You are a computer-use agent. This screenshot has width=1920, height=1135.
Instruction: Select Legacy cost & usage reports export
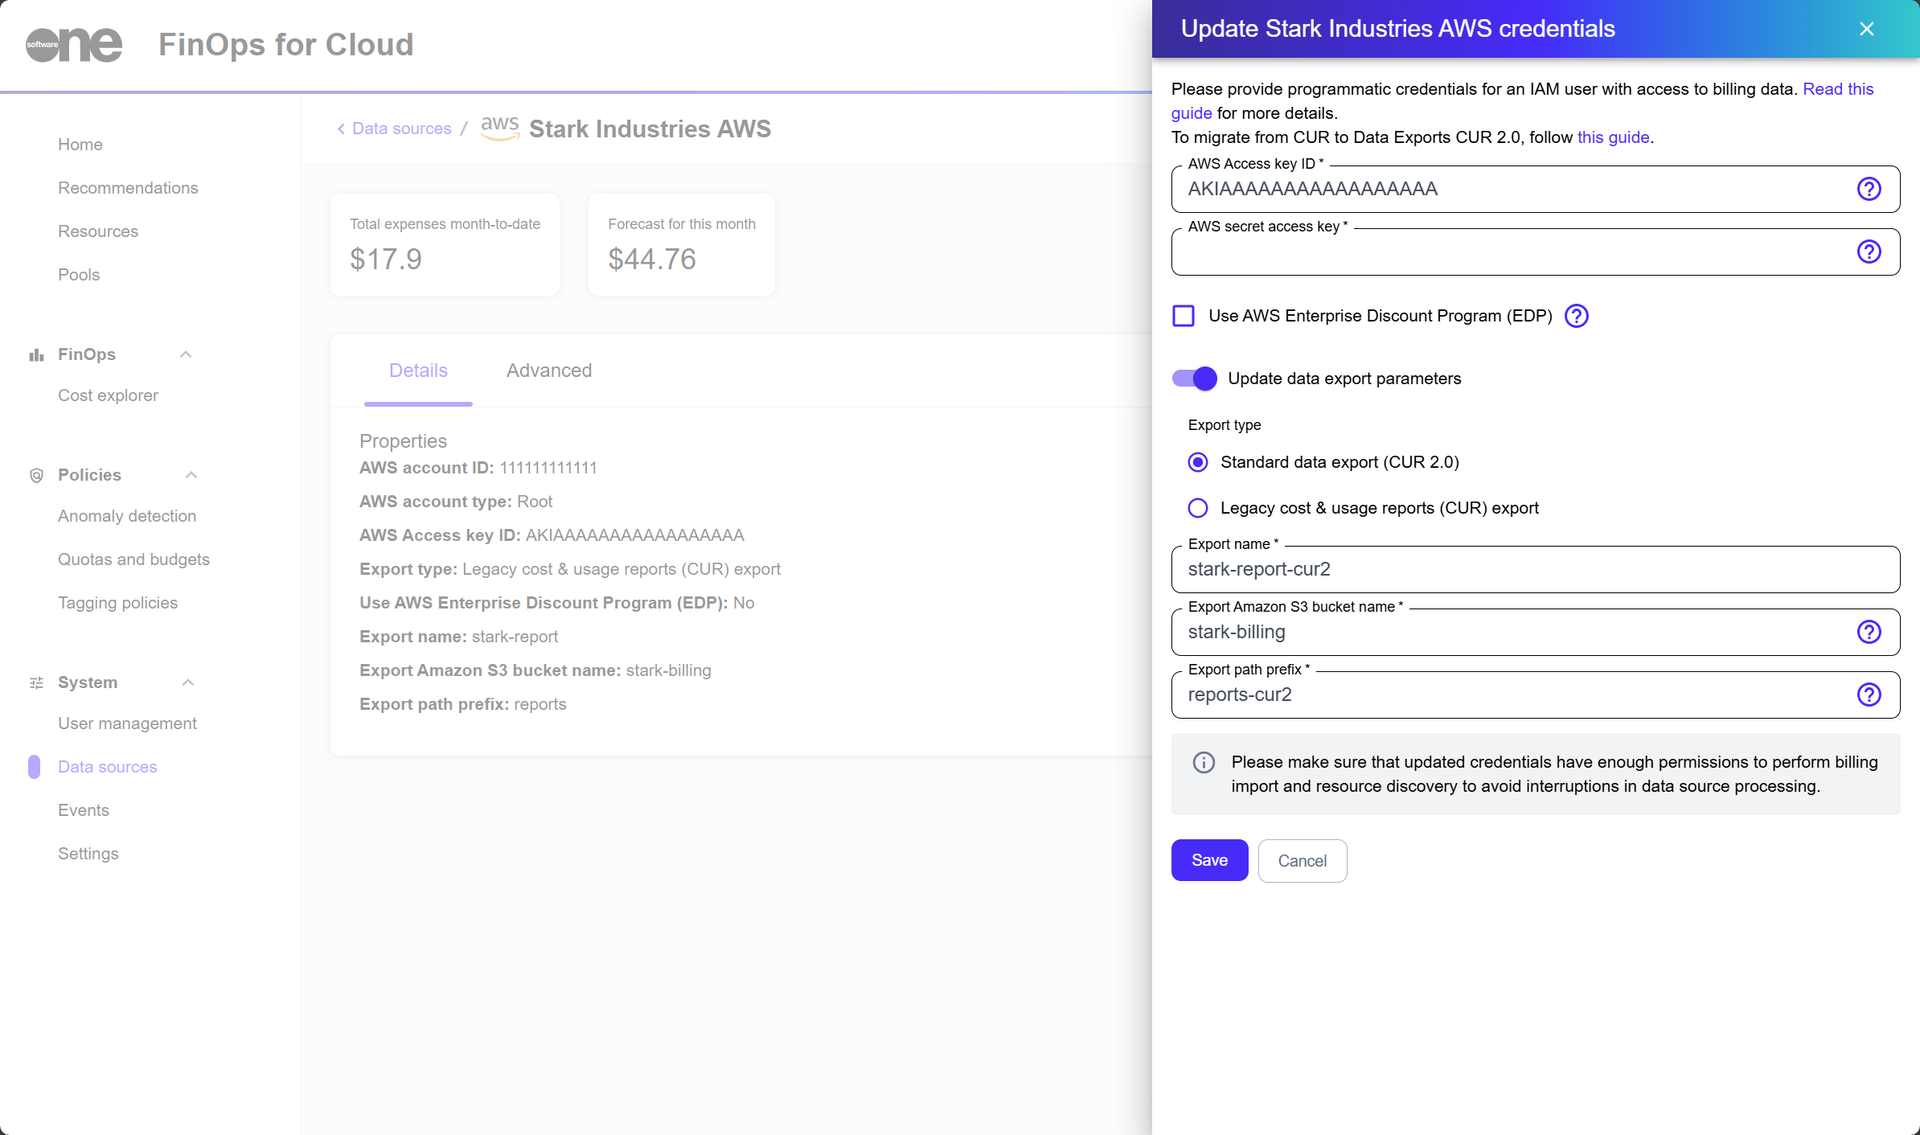(x=1197, y=508)
